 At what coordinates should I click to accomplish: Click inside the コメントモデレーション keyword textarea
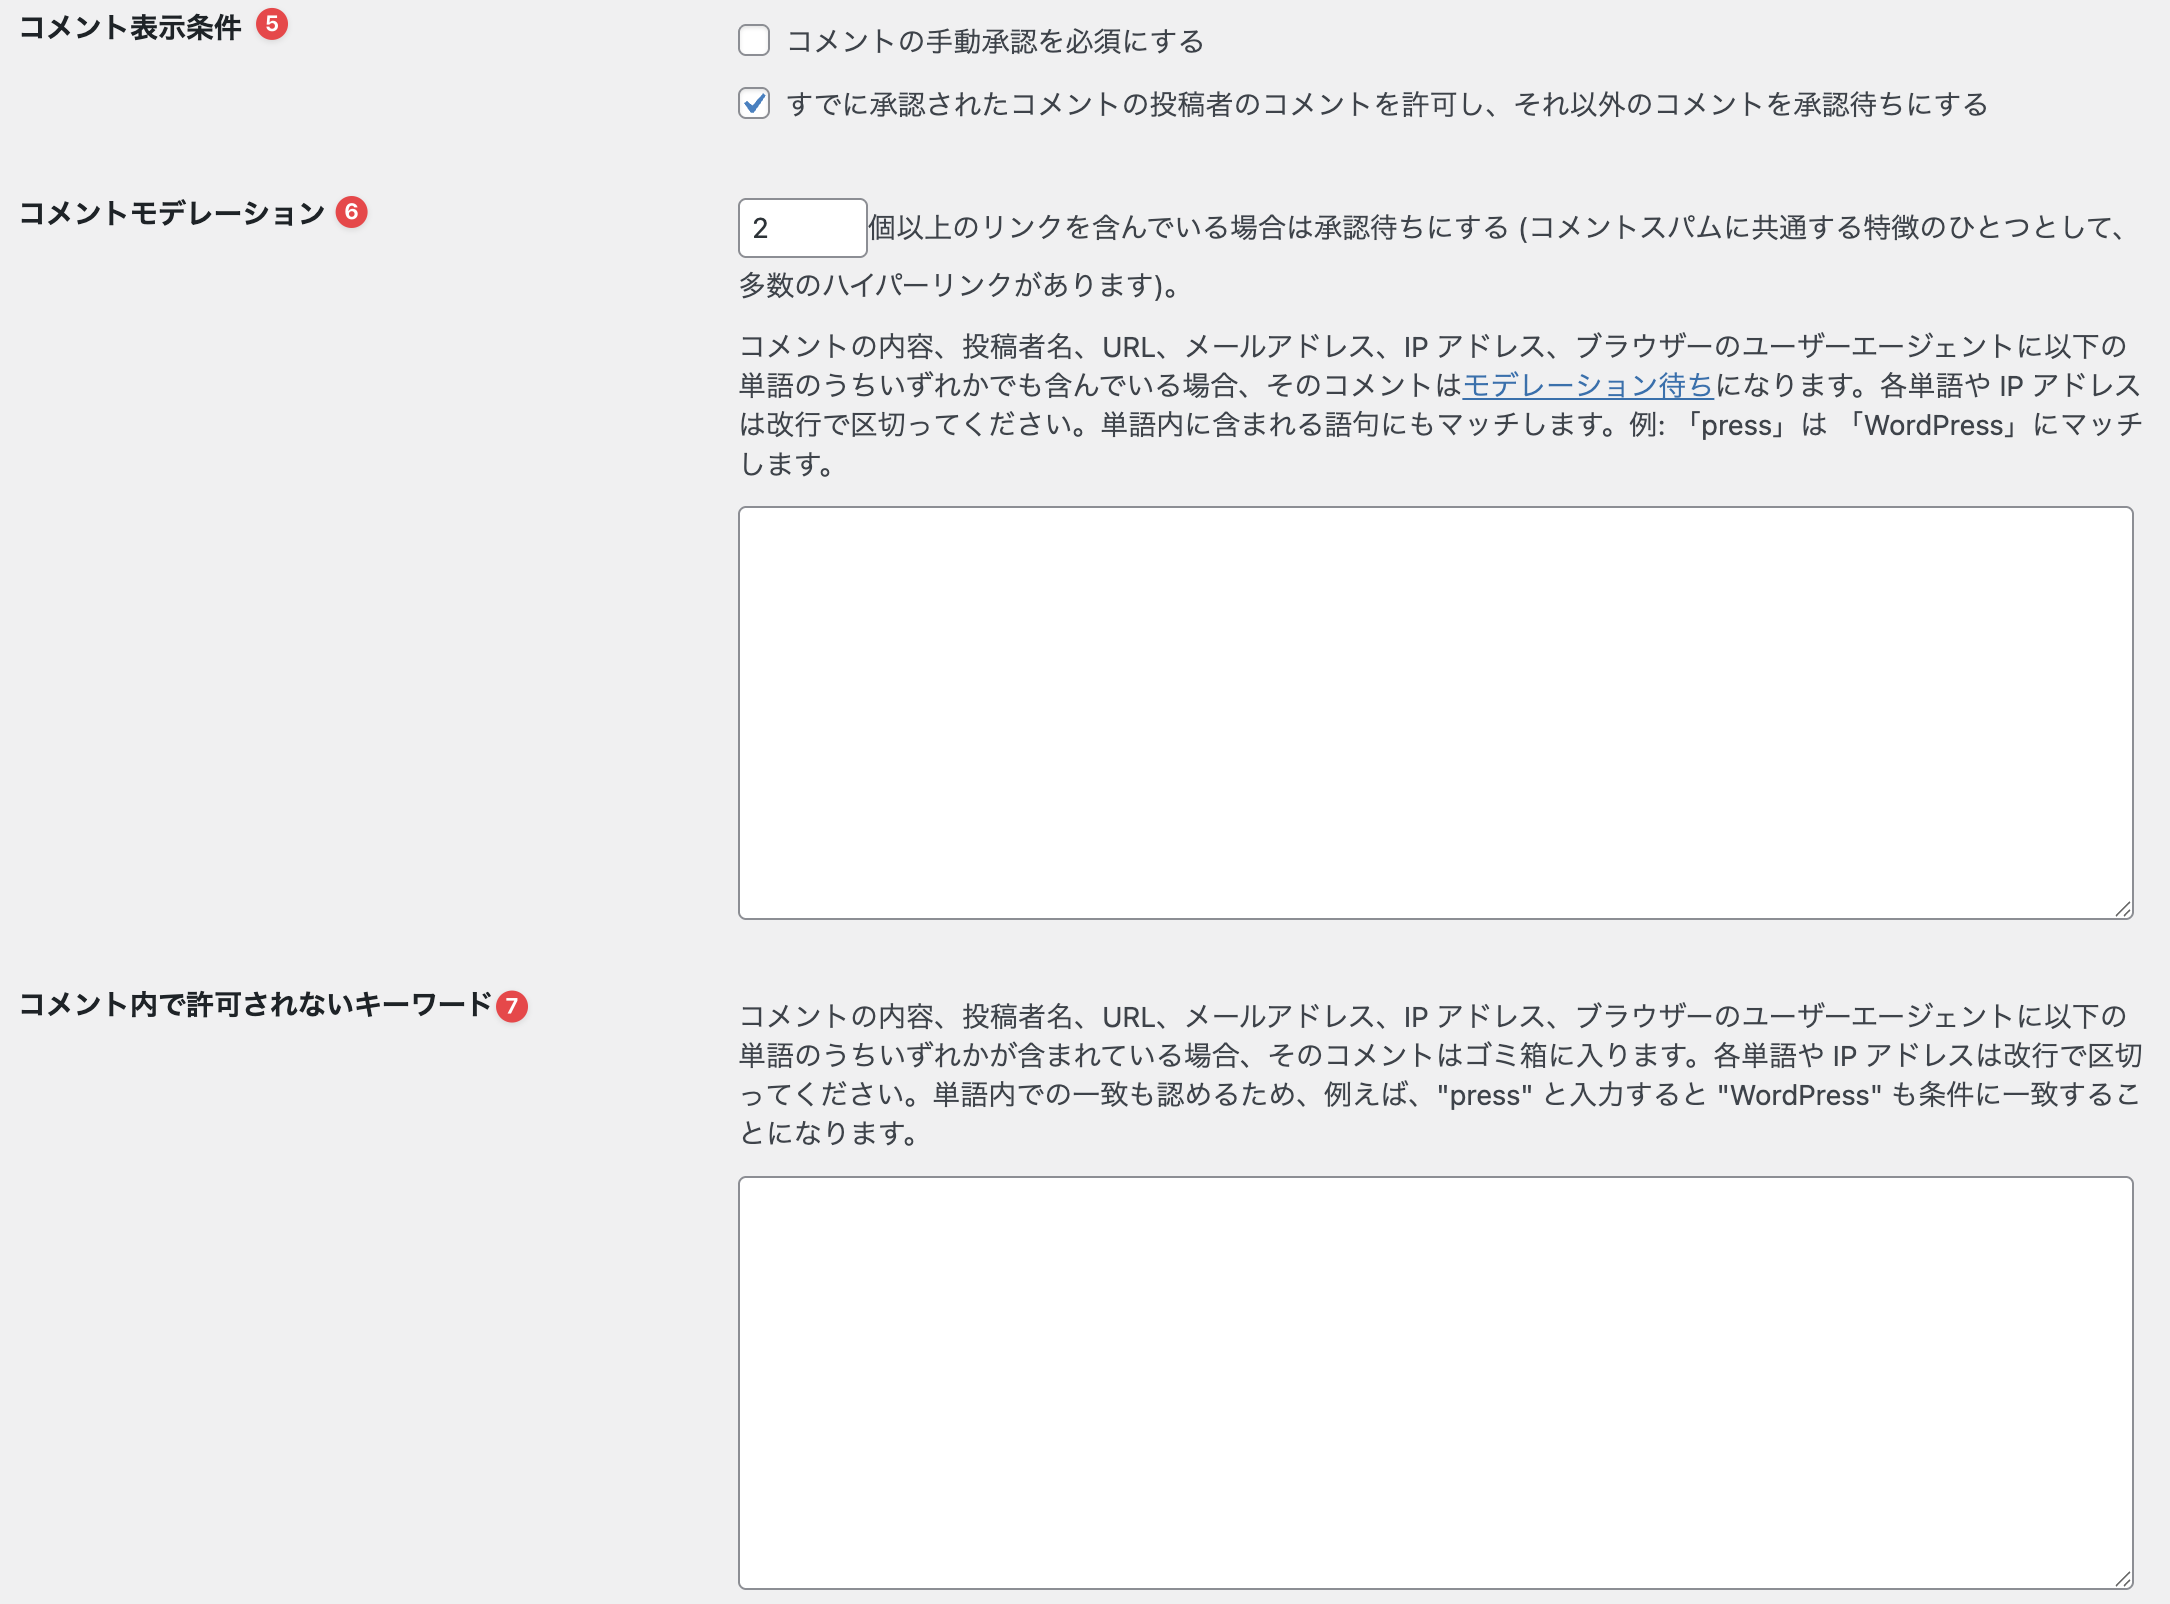coord(1435,712)
